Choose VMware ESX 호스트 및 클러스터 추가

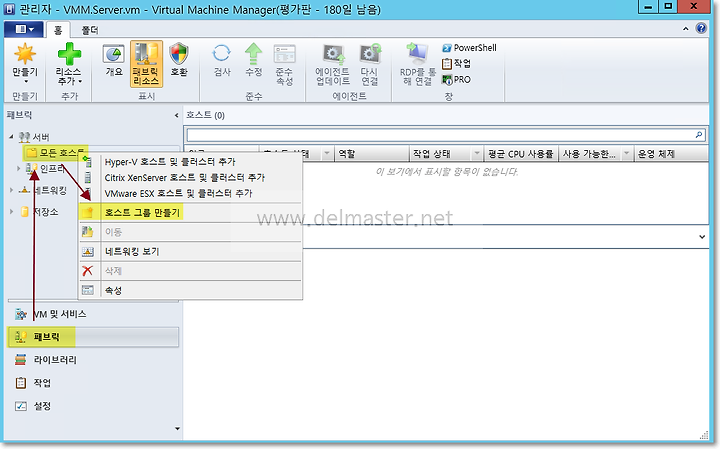191,193
